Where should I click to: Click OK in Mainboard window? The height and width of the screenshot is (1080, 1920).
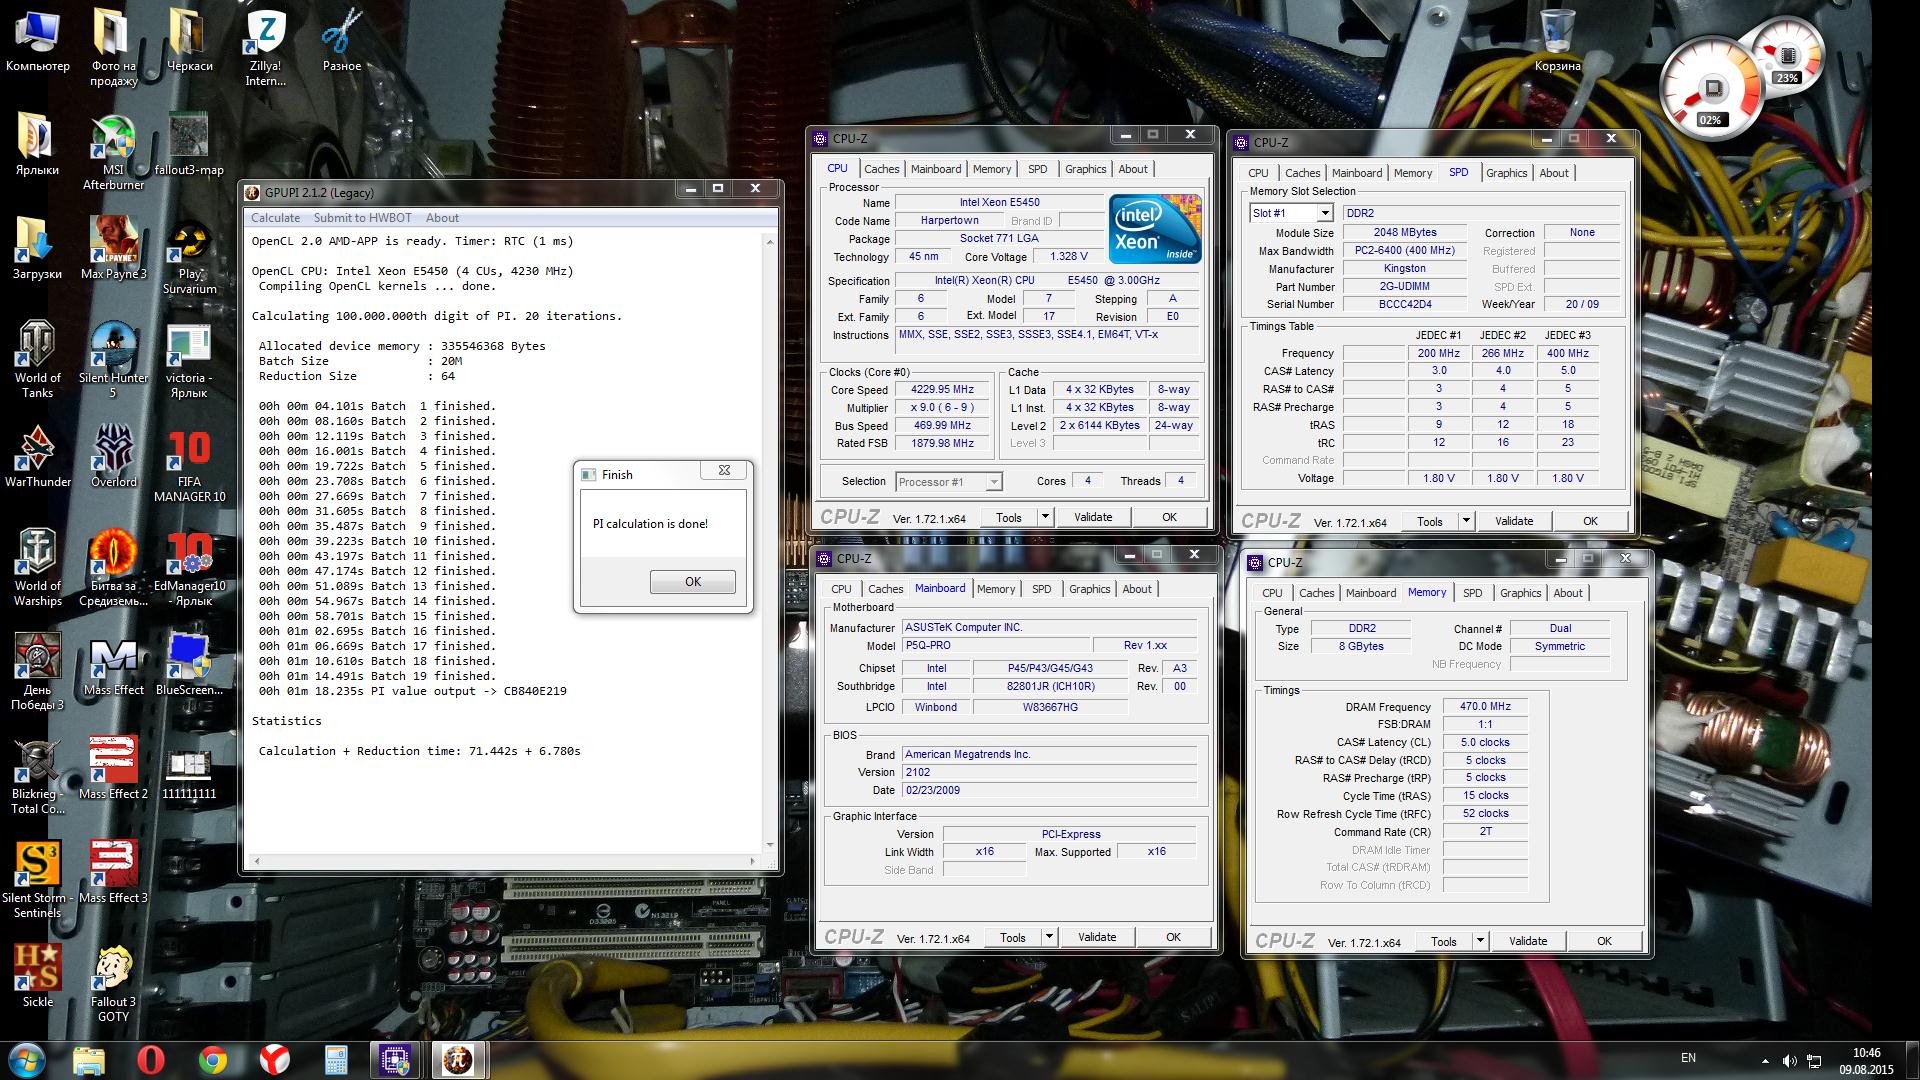(1173, 937)
